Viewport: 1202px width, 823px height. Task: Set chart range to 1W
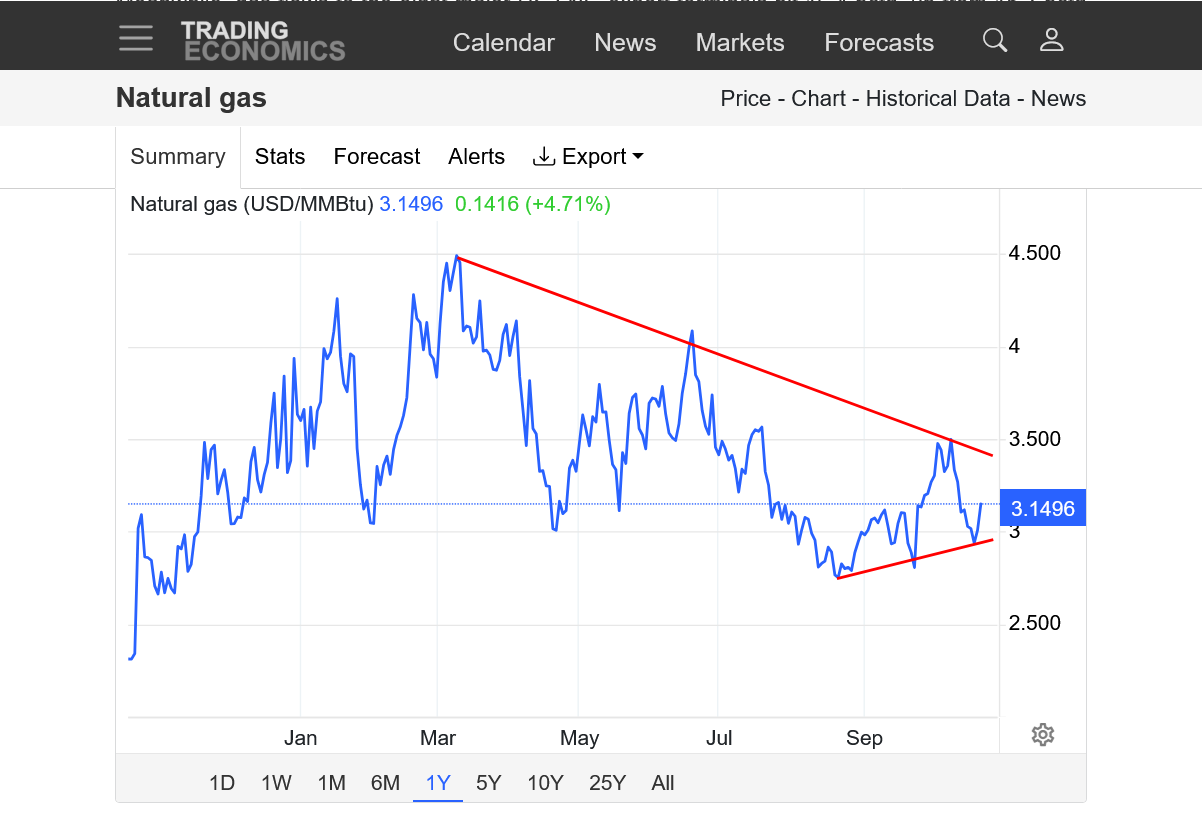coord(276,783)
